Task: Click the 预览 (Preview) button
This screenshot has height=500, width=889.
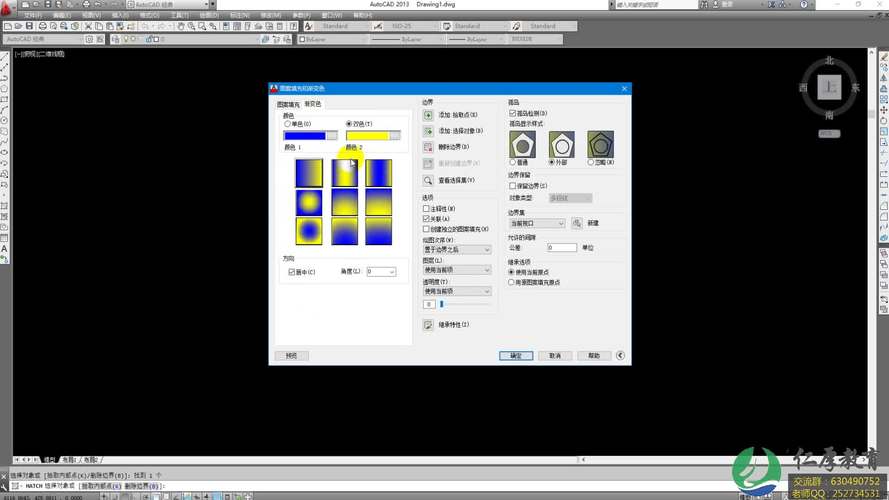Action: [291, 355]
